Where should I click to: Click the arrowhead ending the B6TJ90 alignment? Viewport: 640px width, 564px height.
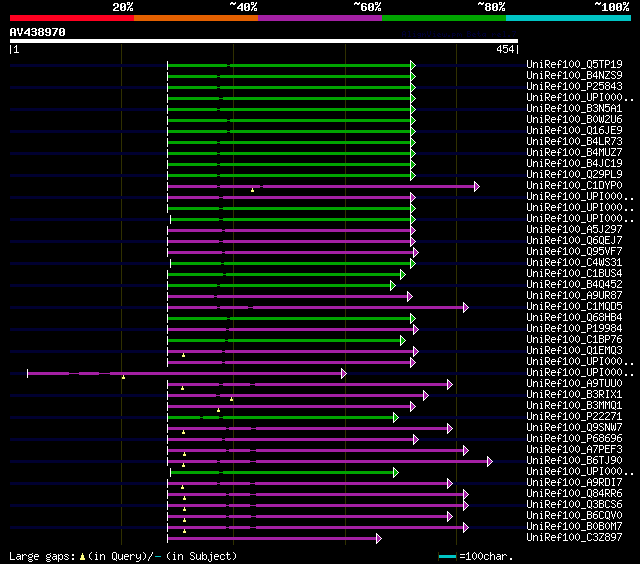(490, 462)
